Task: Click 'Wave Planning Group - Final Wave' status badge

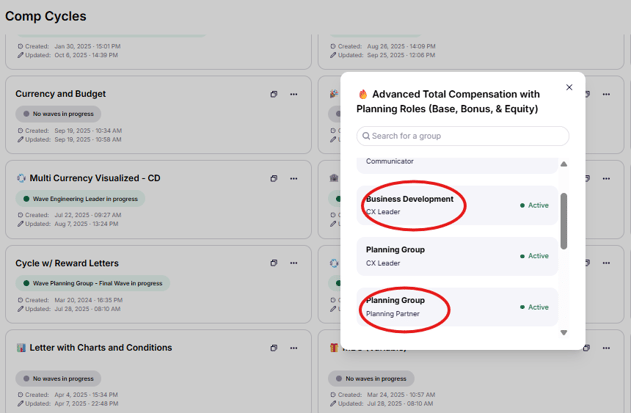Action: point(92,283)
